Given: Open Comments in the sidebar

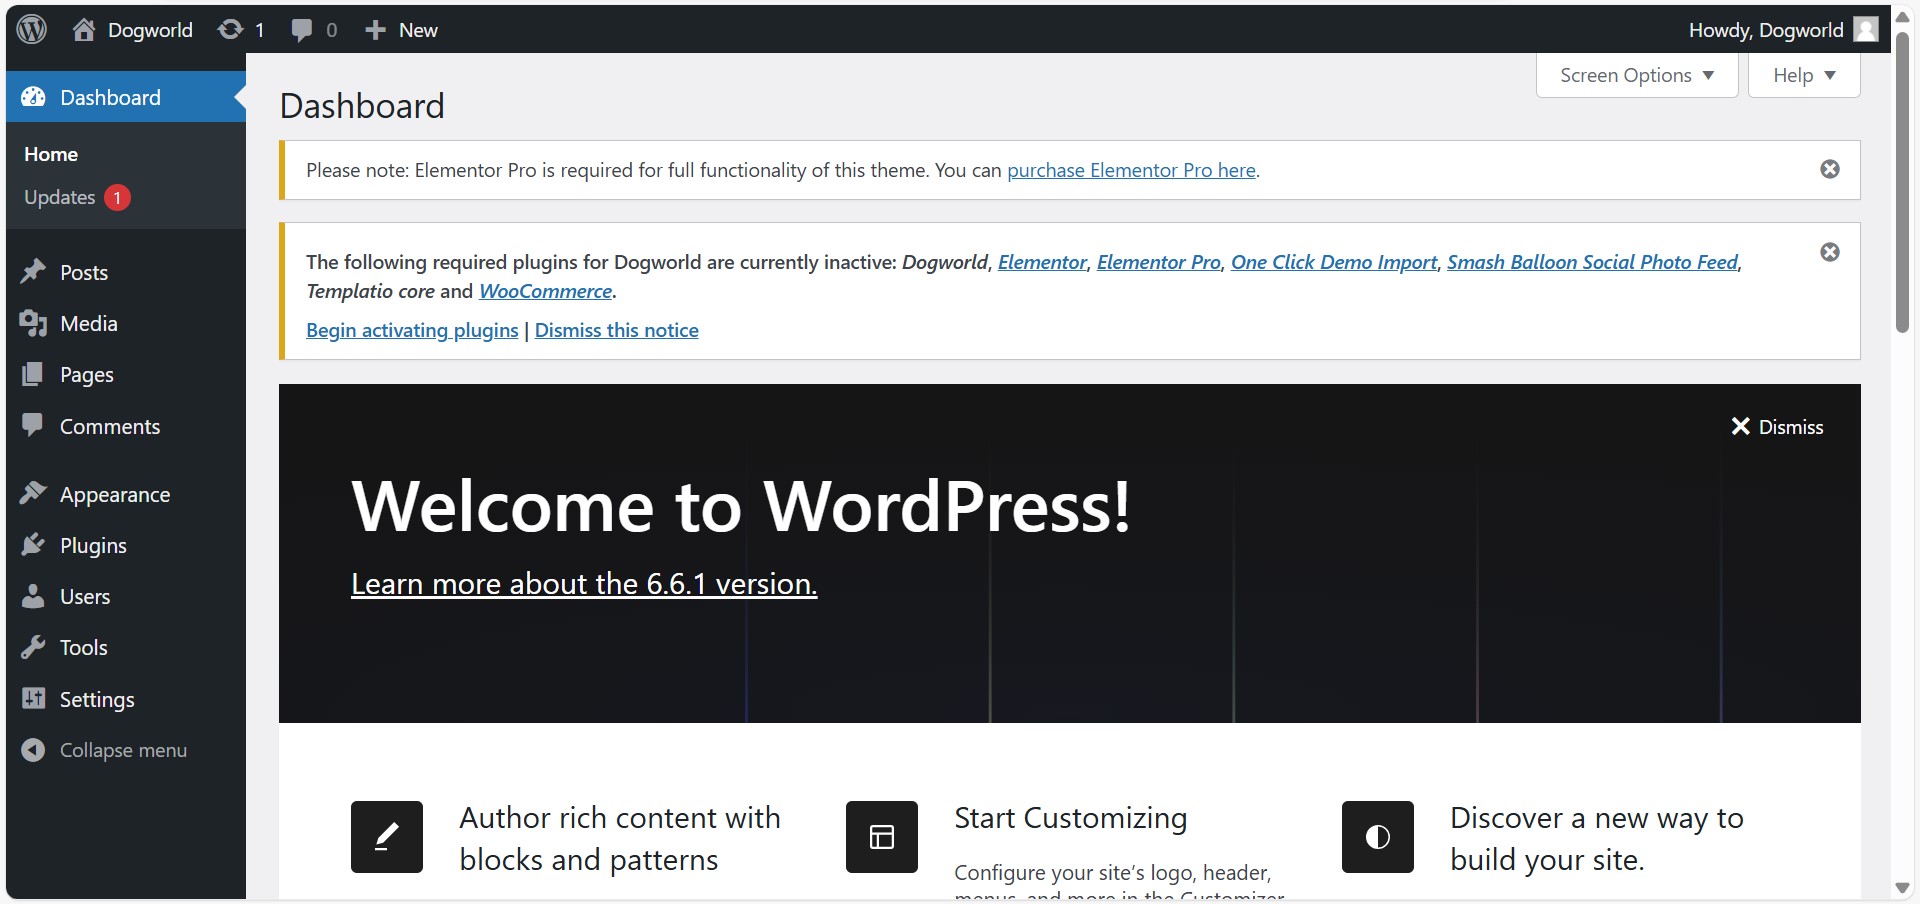Looking at the screenshot, I should [x=110, y=426].
